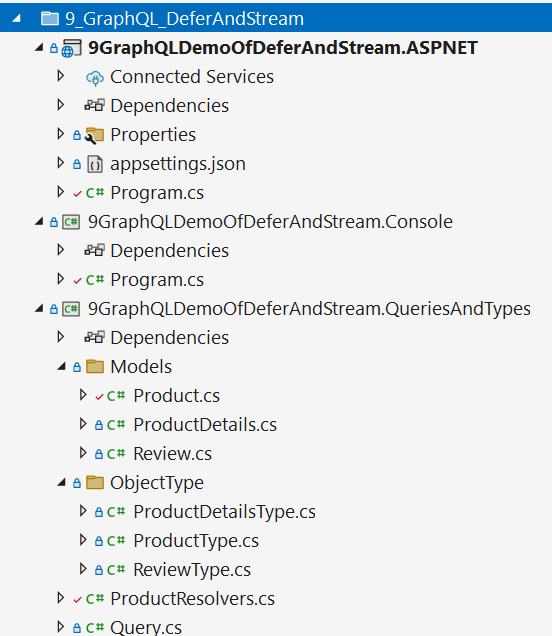Viewport: 552px width, 636px height.
Task: Click the Console project C# icon
Action: click(x=71, y=222)
